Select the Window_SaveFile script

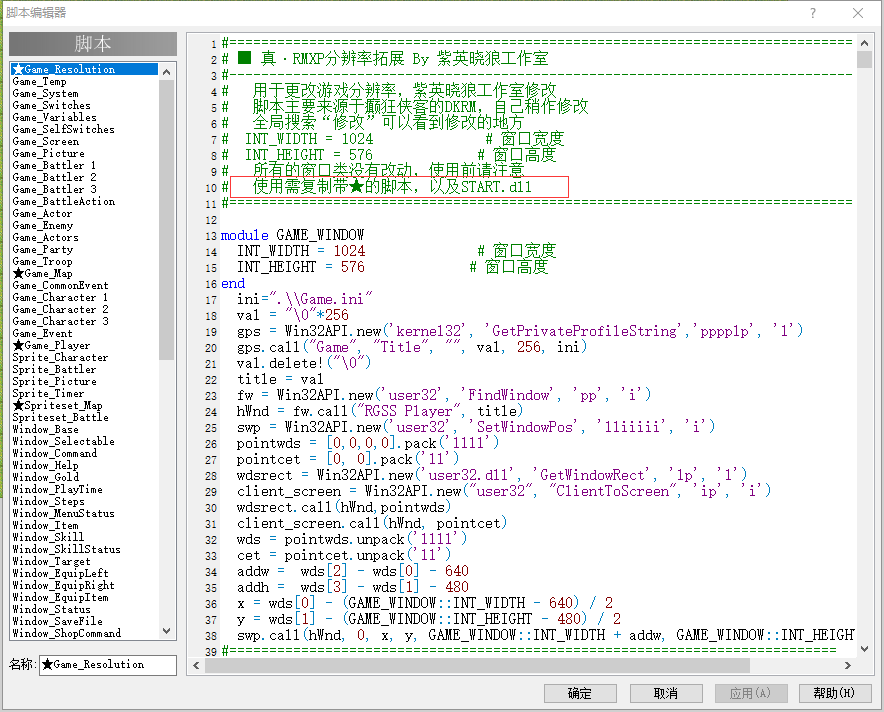click(x=85, y=621)
